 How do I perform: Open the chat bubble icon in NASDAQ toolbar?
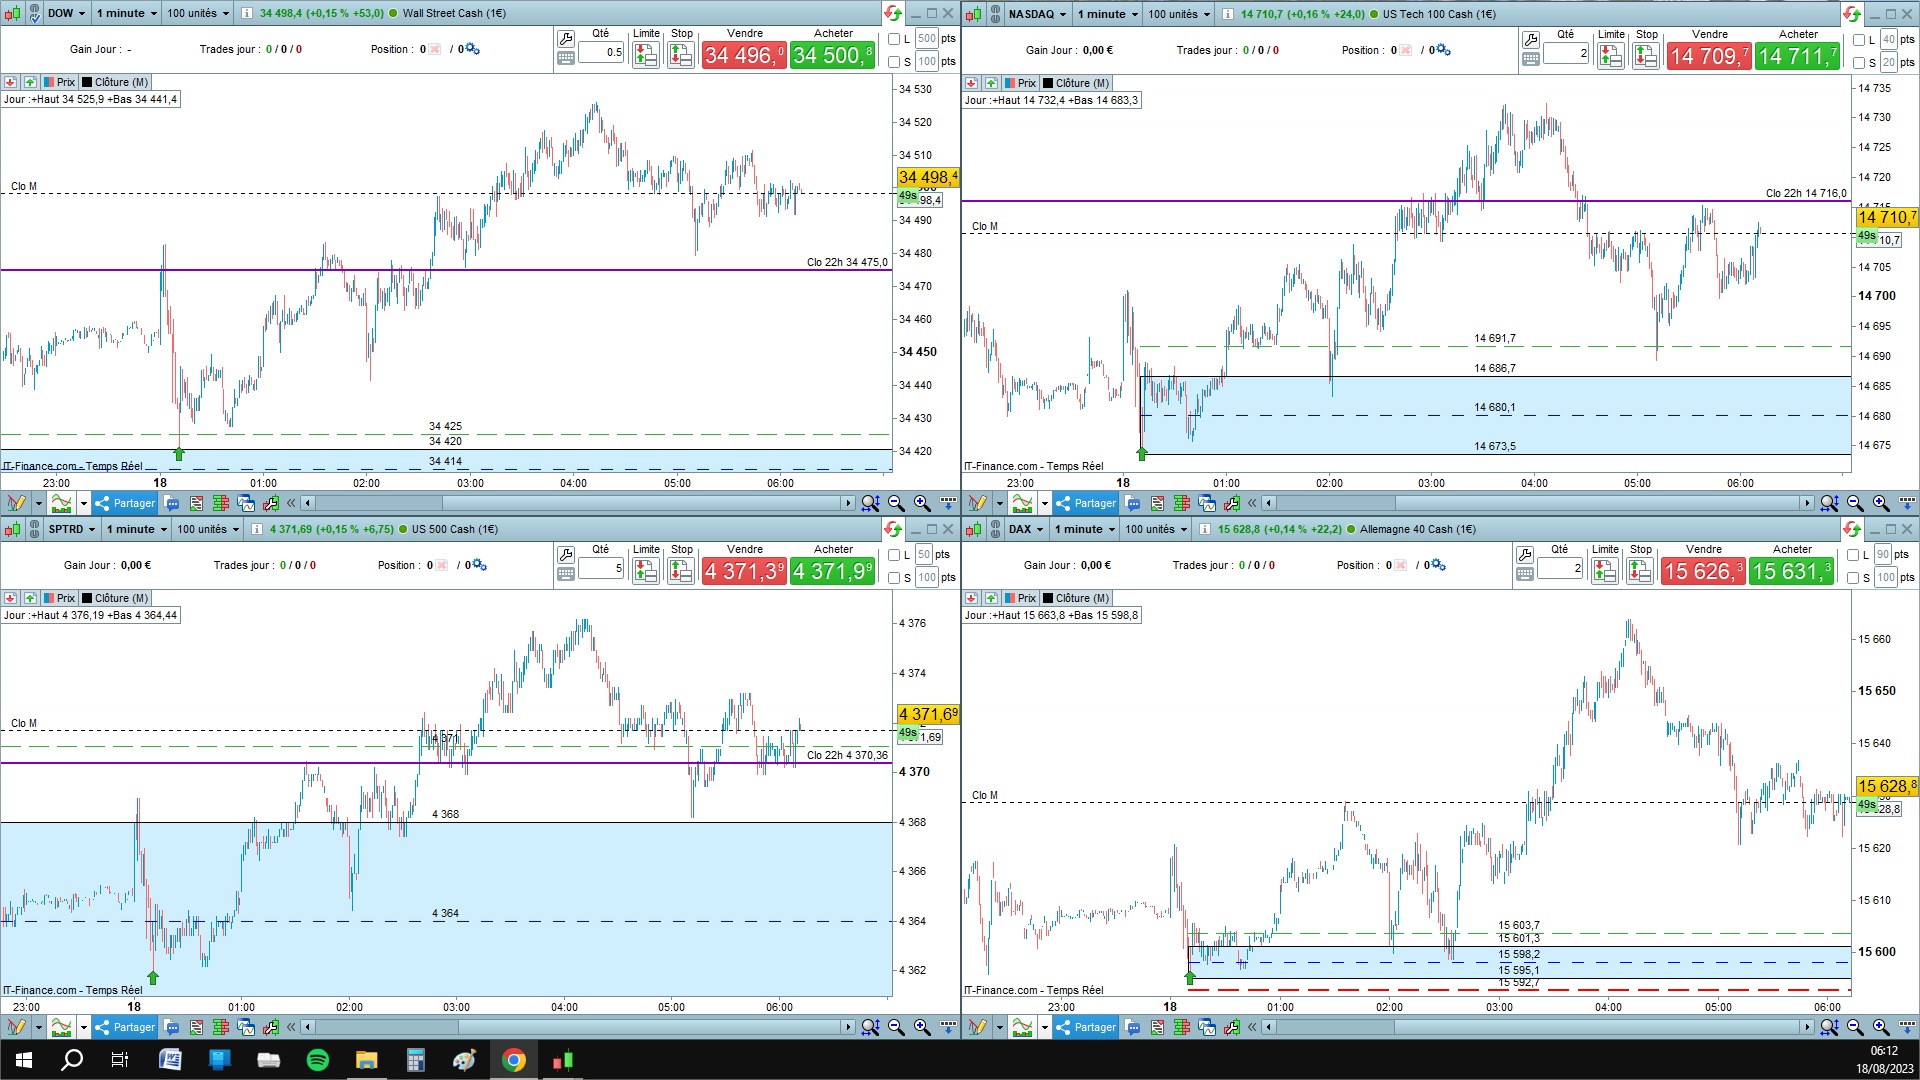[1133, 503]
